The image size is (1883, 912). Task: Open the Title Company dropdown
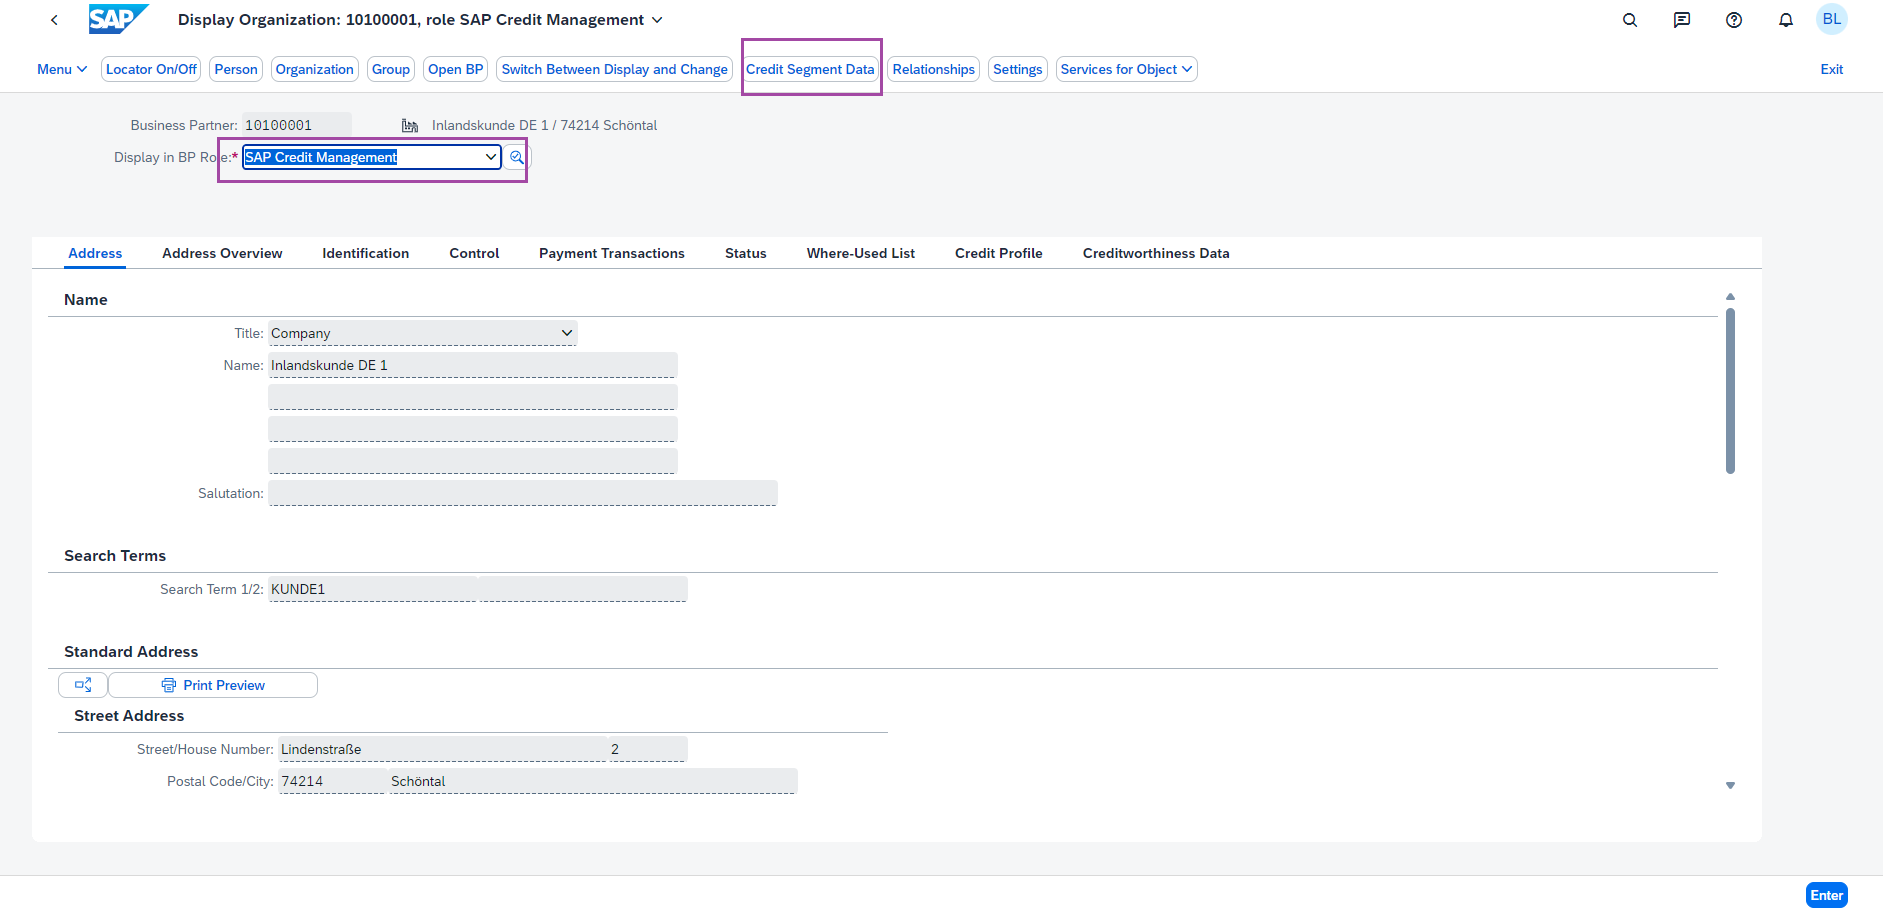coord(423,333)
